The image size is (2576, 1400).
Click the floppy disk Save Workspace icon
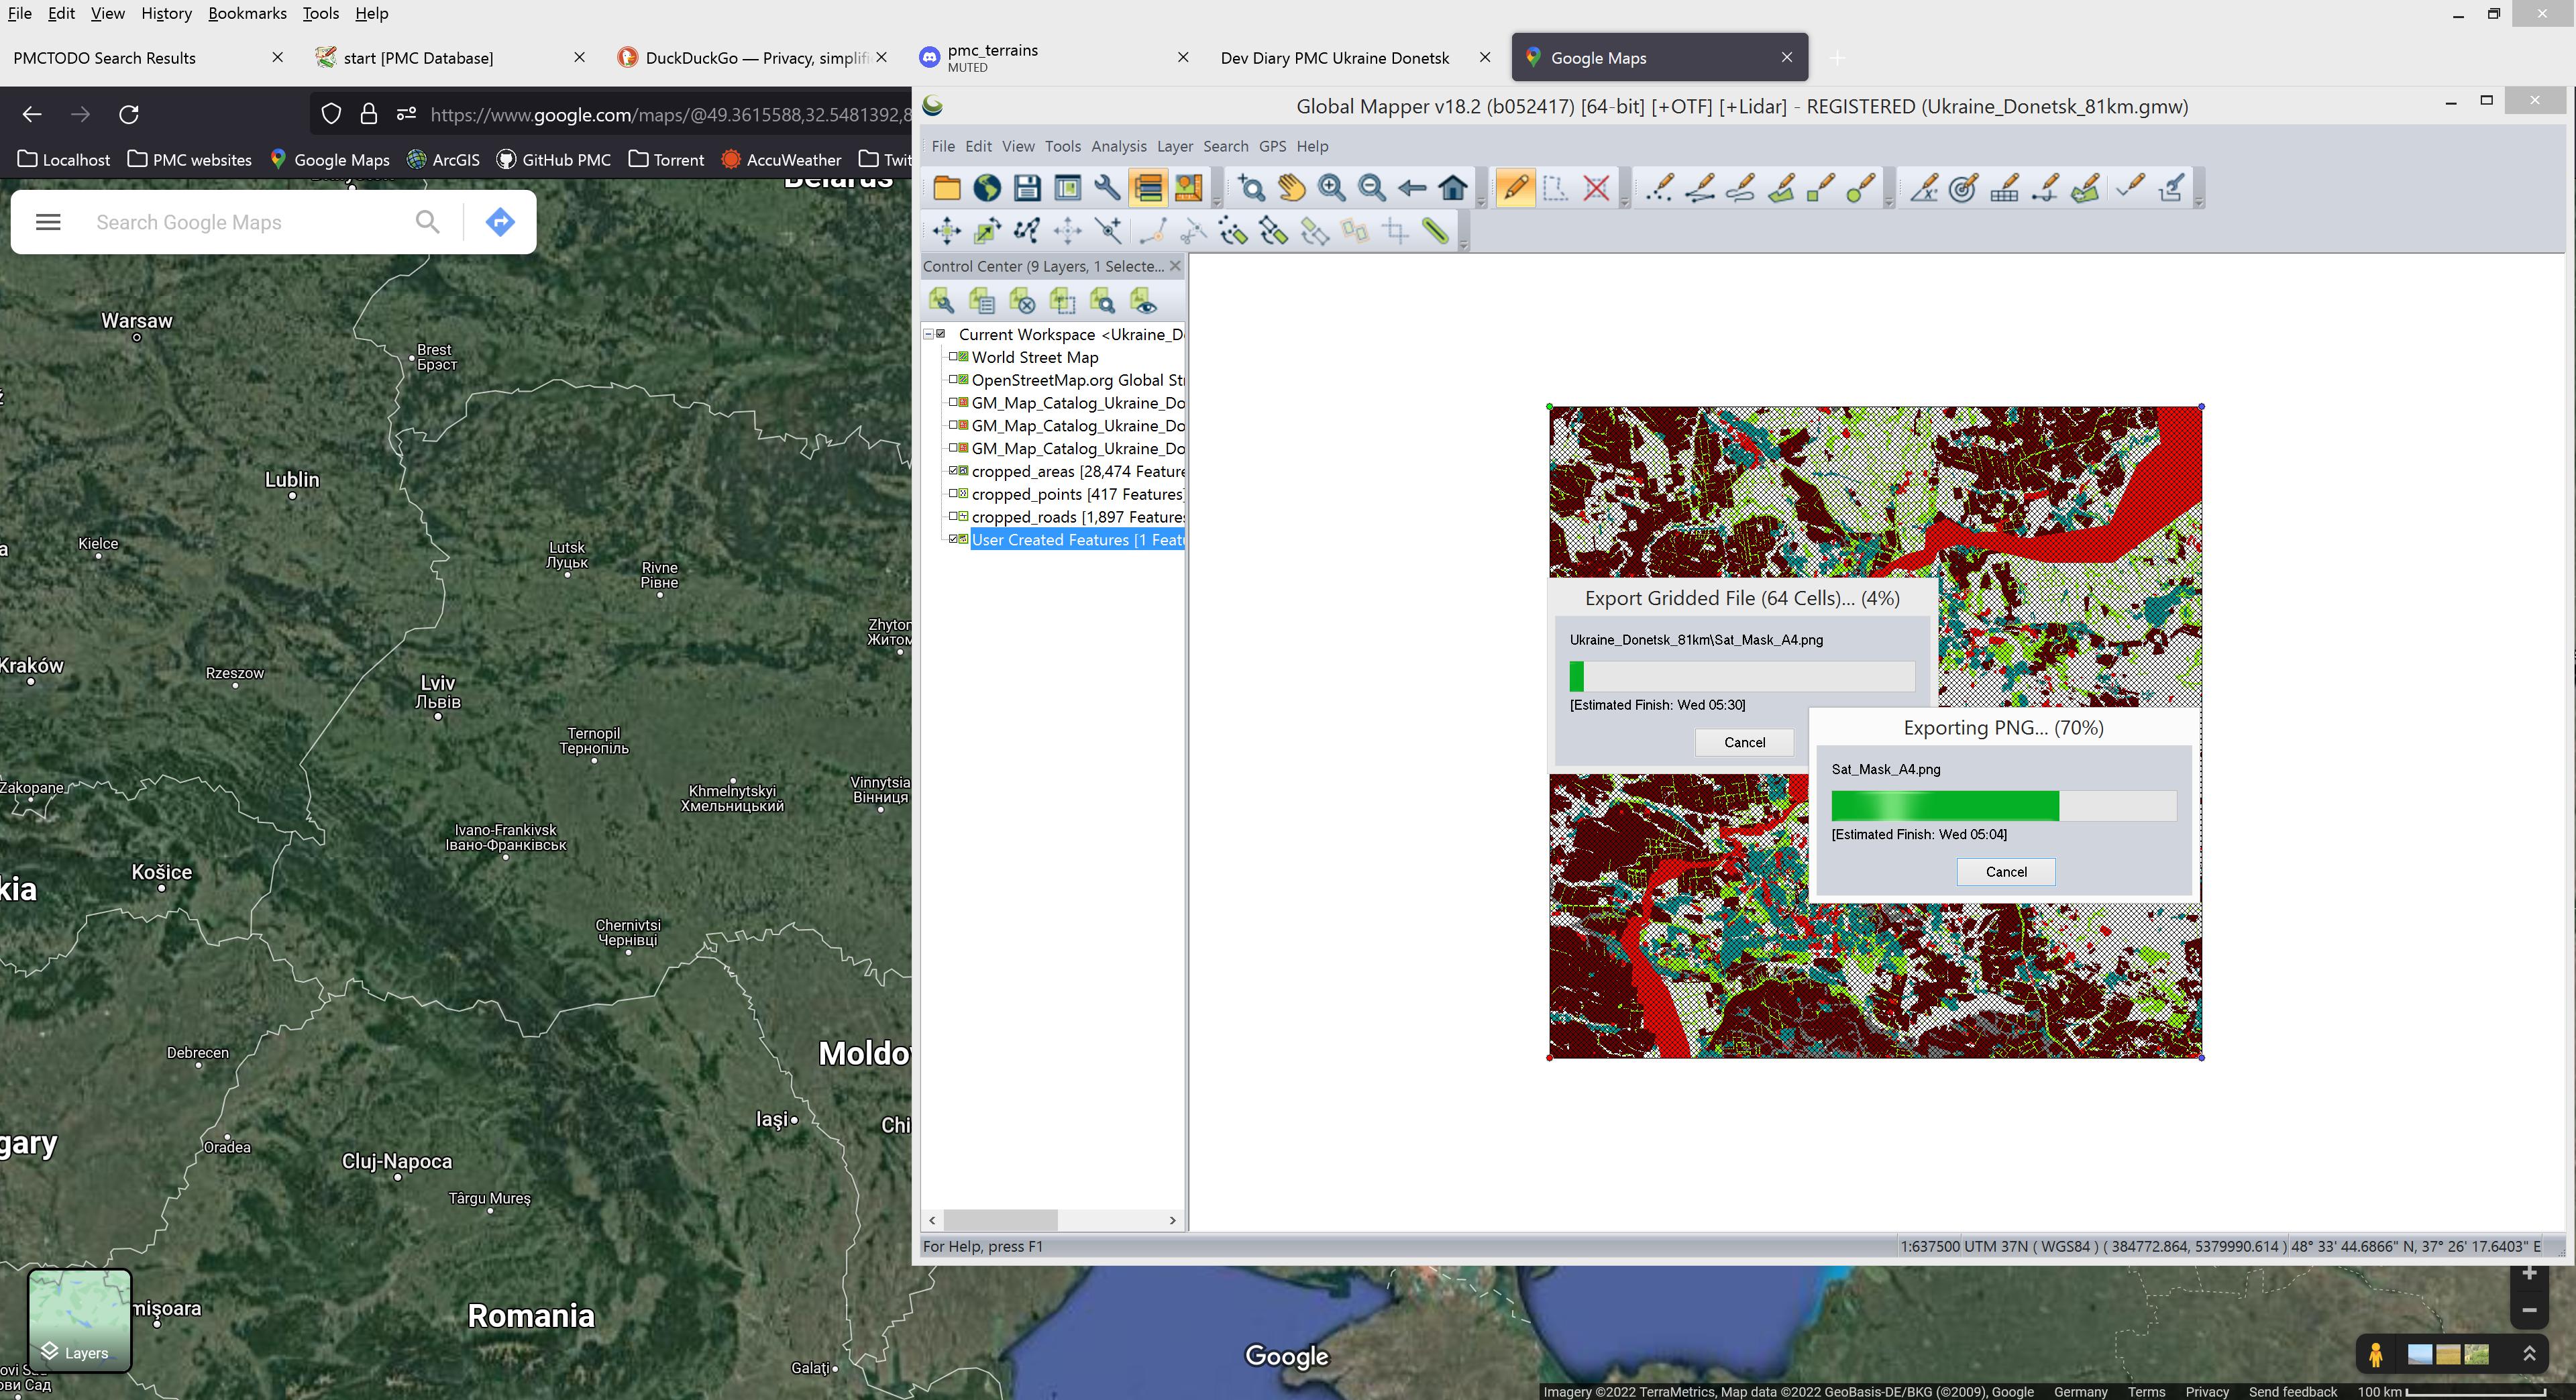click(1027, 188)
